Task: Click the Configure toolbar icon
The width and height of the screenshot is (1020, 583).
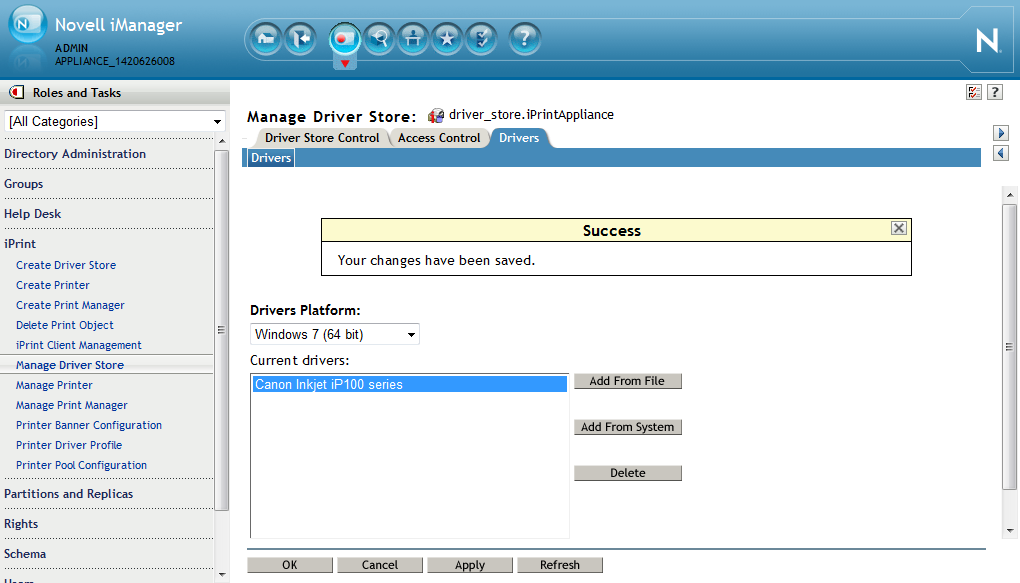Action: point(413,39)
